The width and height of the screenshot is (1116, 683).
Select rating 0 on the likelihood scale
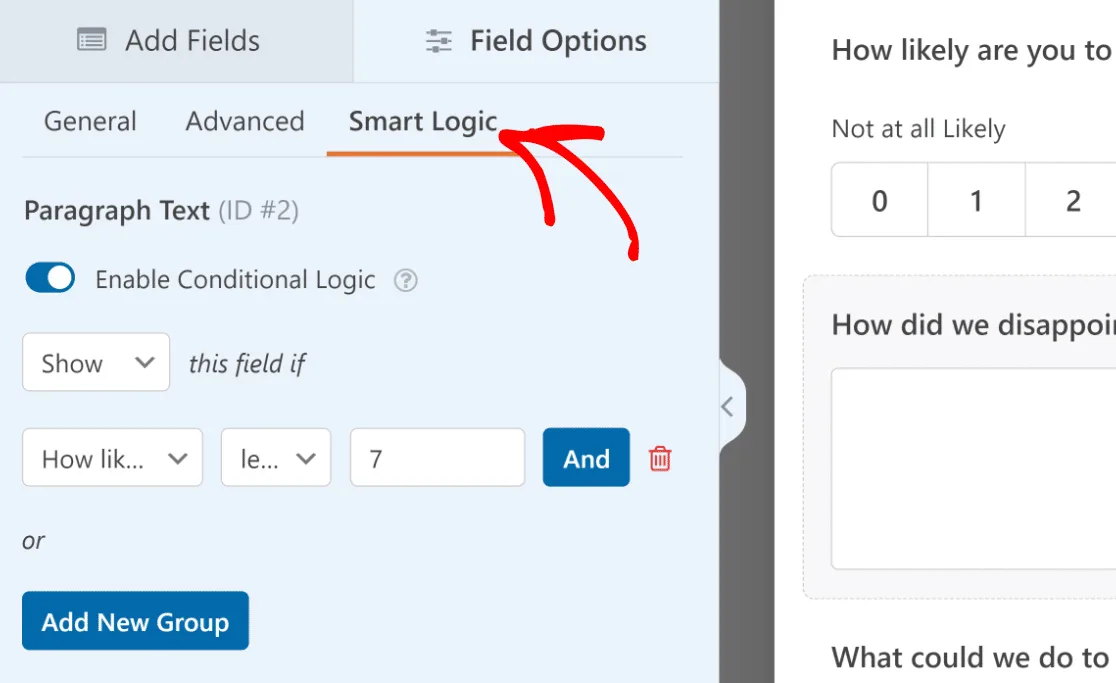[x=880, y=200]
